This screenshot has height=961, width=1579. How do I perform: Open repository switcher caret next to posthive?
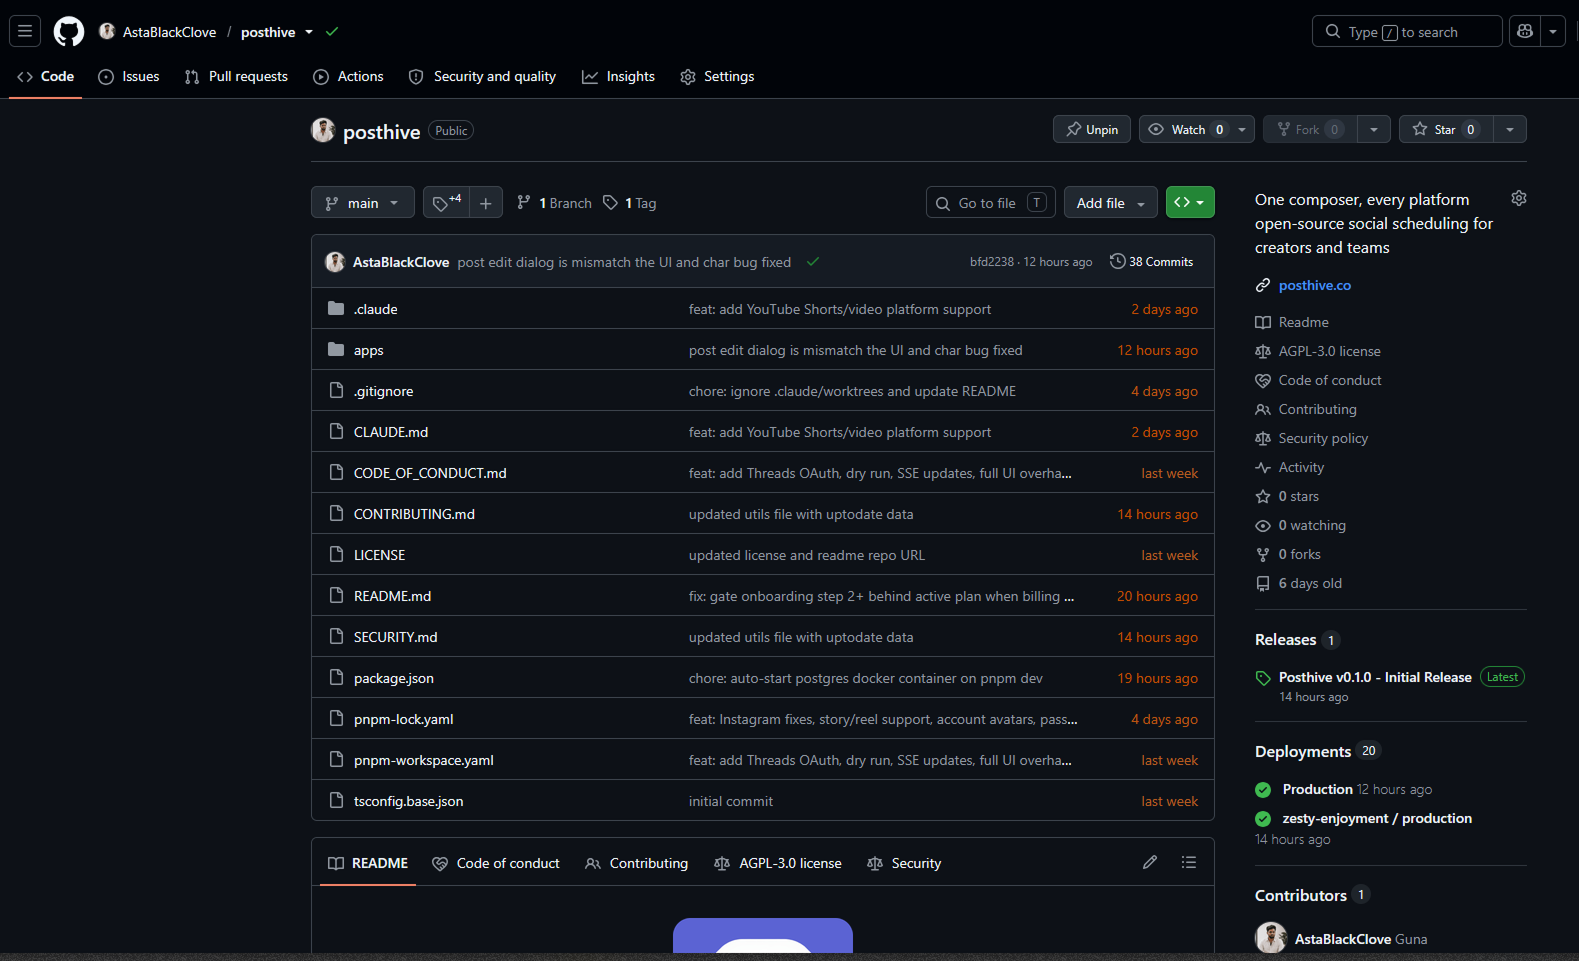309,32
